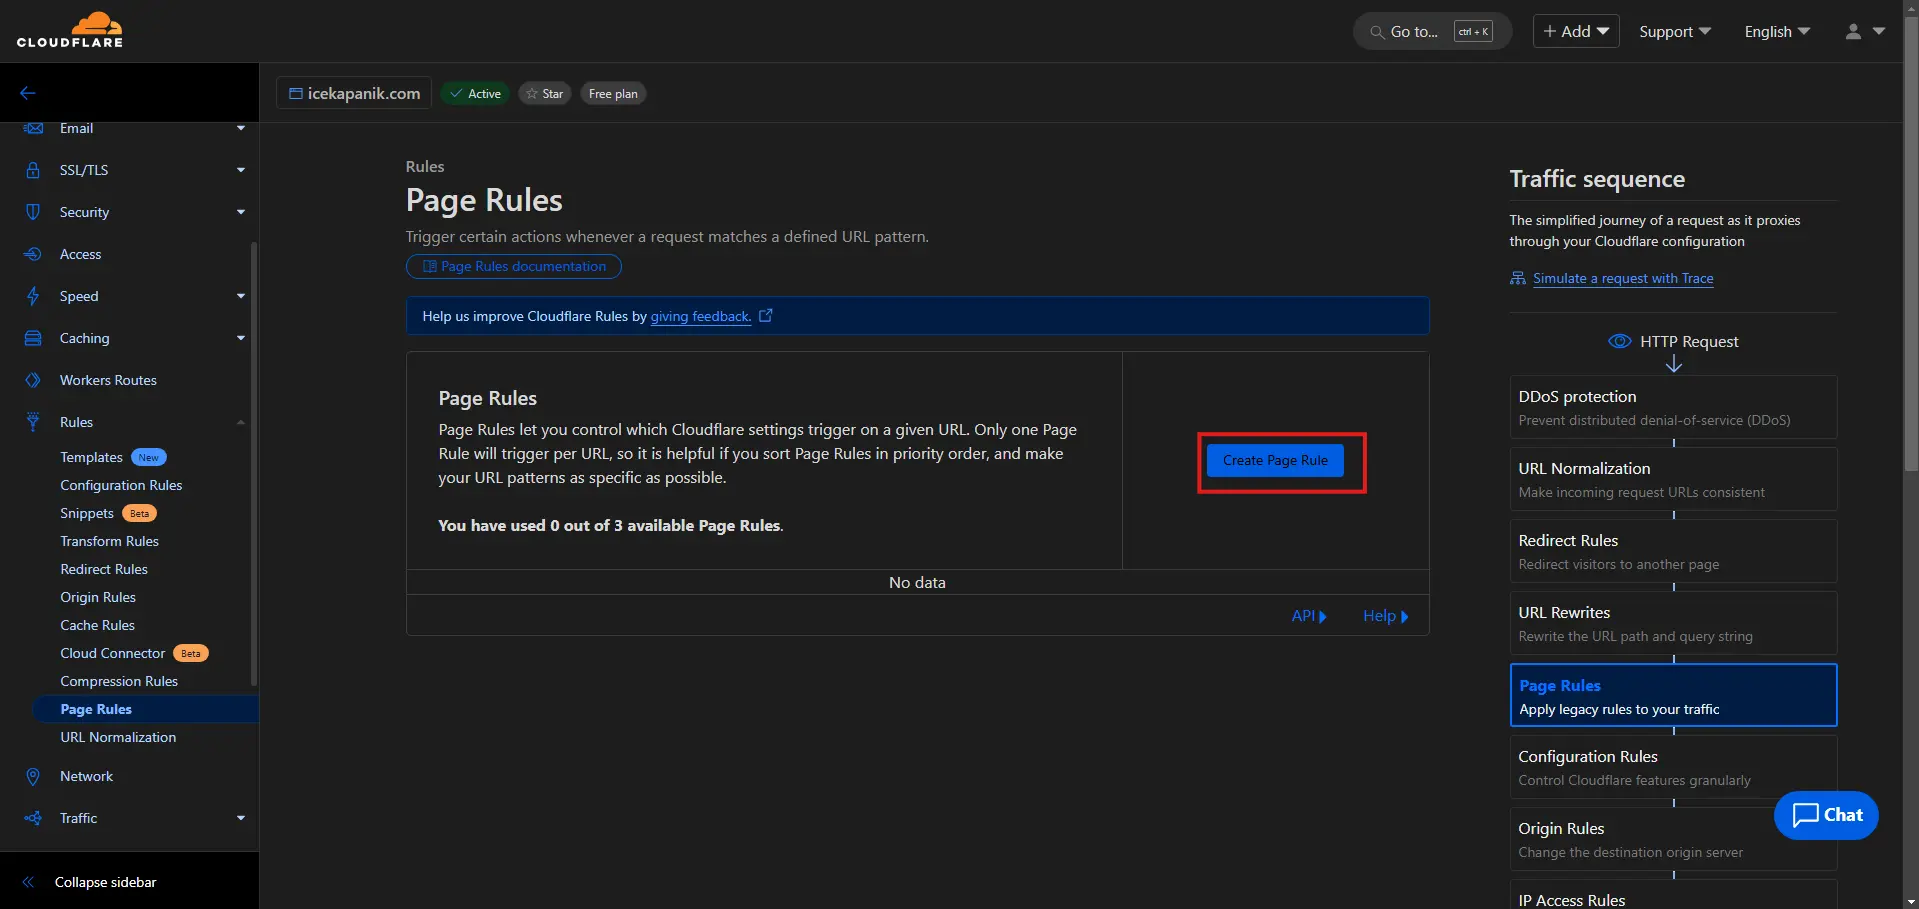Select Page Rules in sidebar

tap(145, 709)
